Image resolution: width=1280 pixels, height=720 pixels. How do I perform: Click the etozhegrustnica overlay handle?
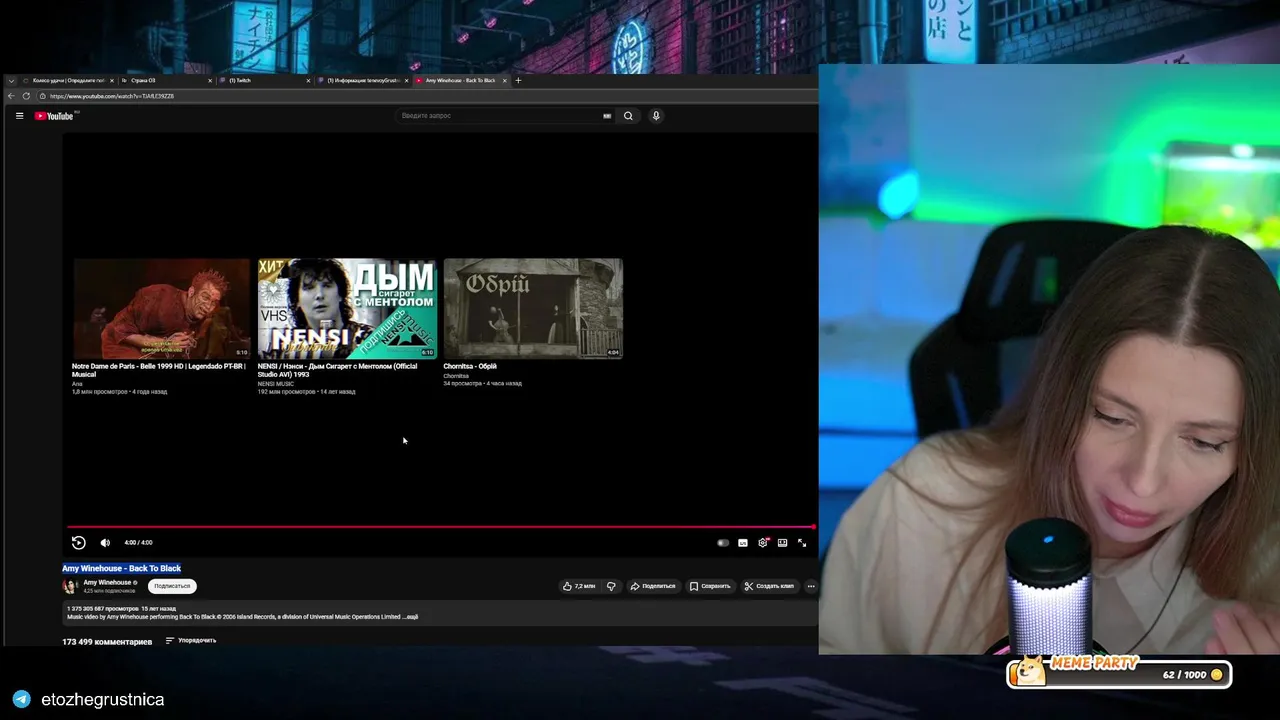103,699
